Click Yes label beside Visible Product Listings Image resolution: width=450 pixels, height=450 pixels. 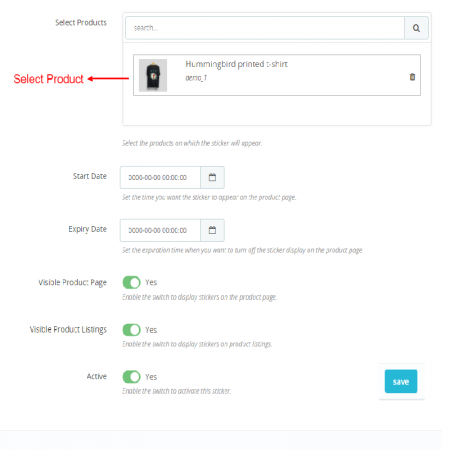point(151,330)
